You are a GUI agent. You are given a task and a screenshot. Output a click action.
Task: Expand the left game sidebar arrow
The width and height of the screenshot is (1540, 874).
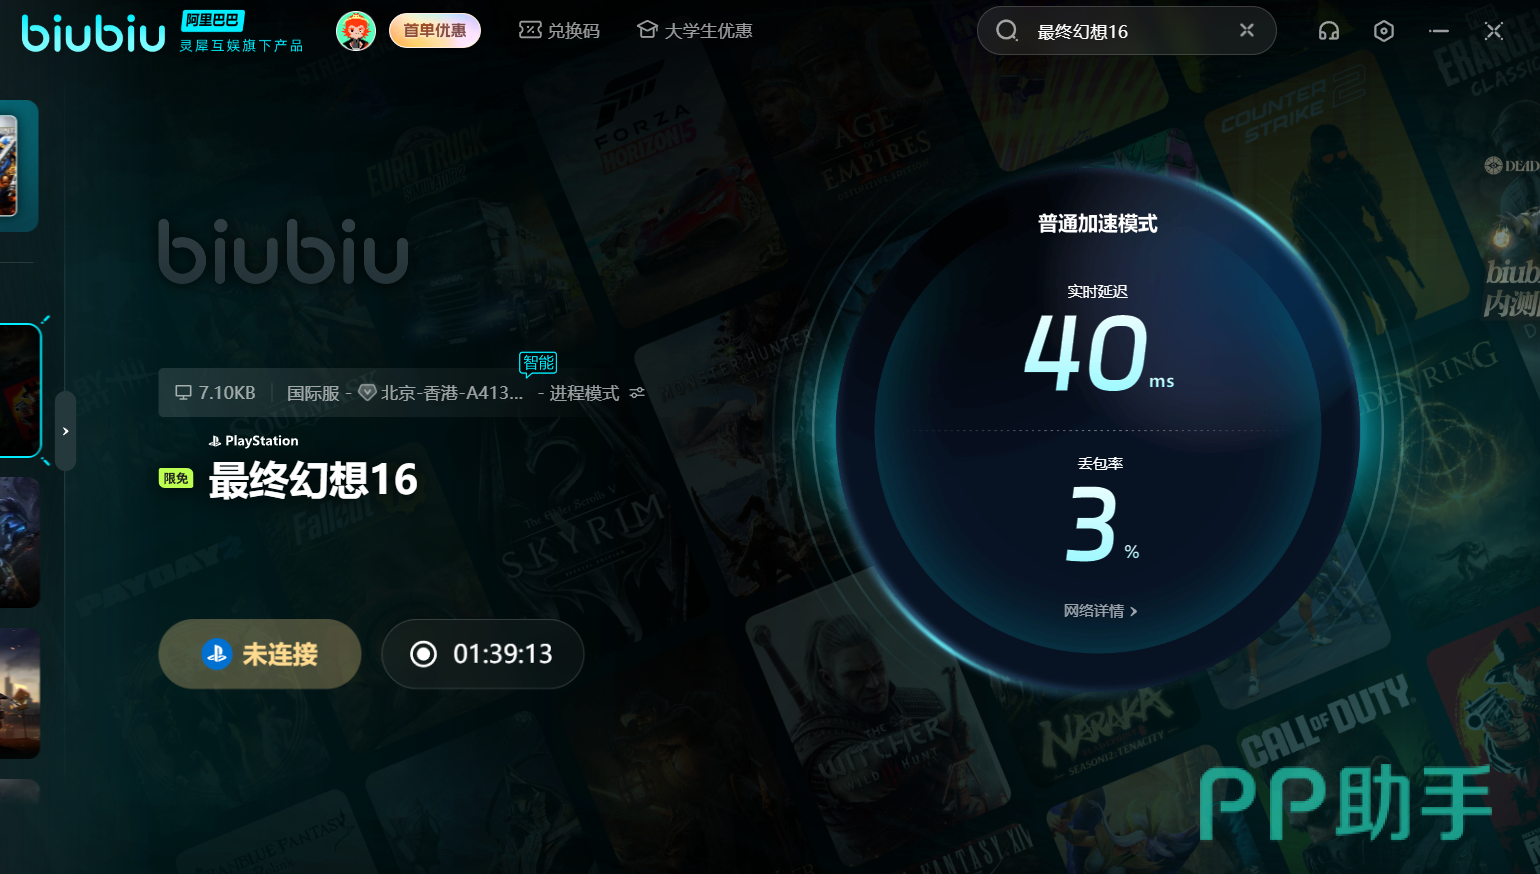66,431
